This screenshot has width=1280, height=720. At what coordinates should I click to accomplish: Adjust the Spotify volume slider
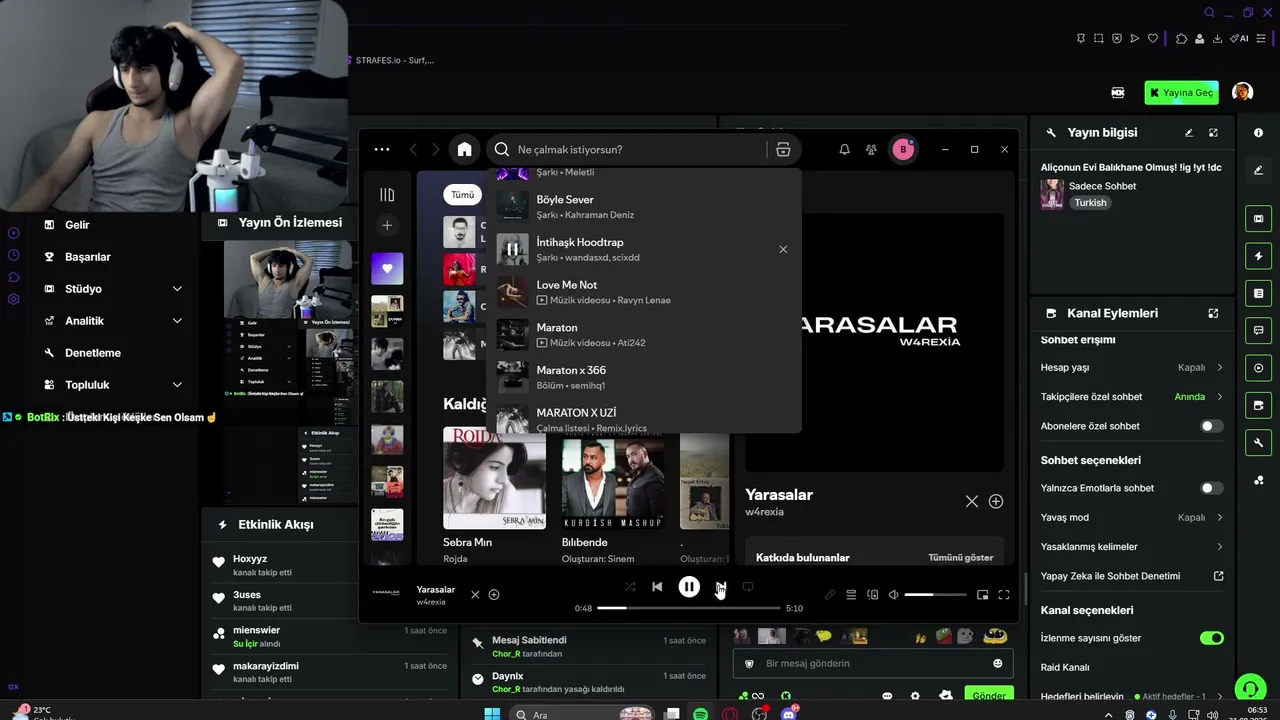[935, 595]
